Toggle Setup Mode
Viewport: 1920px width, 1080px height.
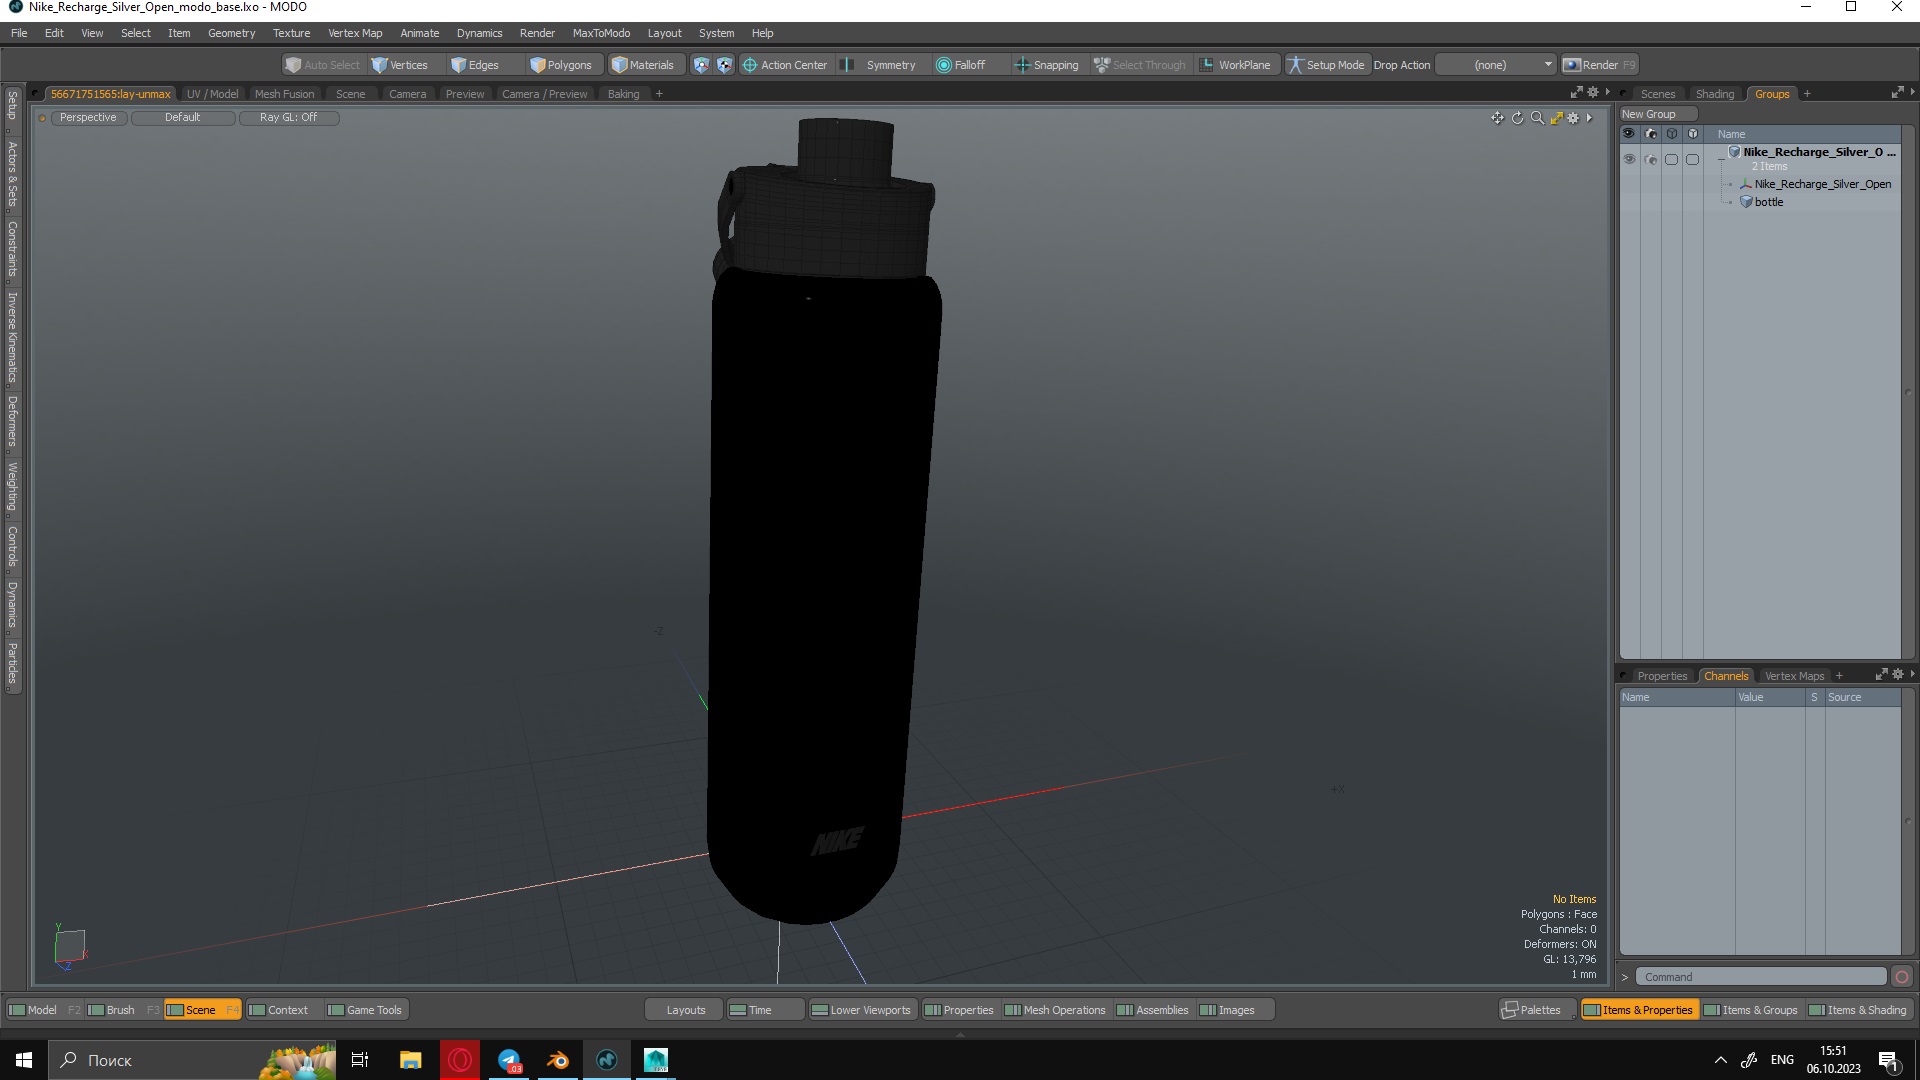pyautogui.click(x=1326, y=65)
